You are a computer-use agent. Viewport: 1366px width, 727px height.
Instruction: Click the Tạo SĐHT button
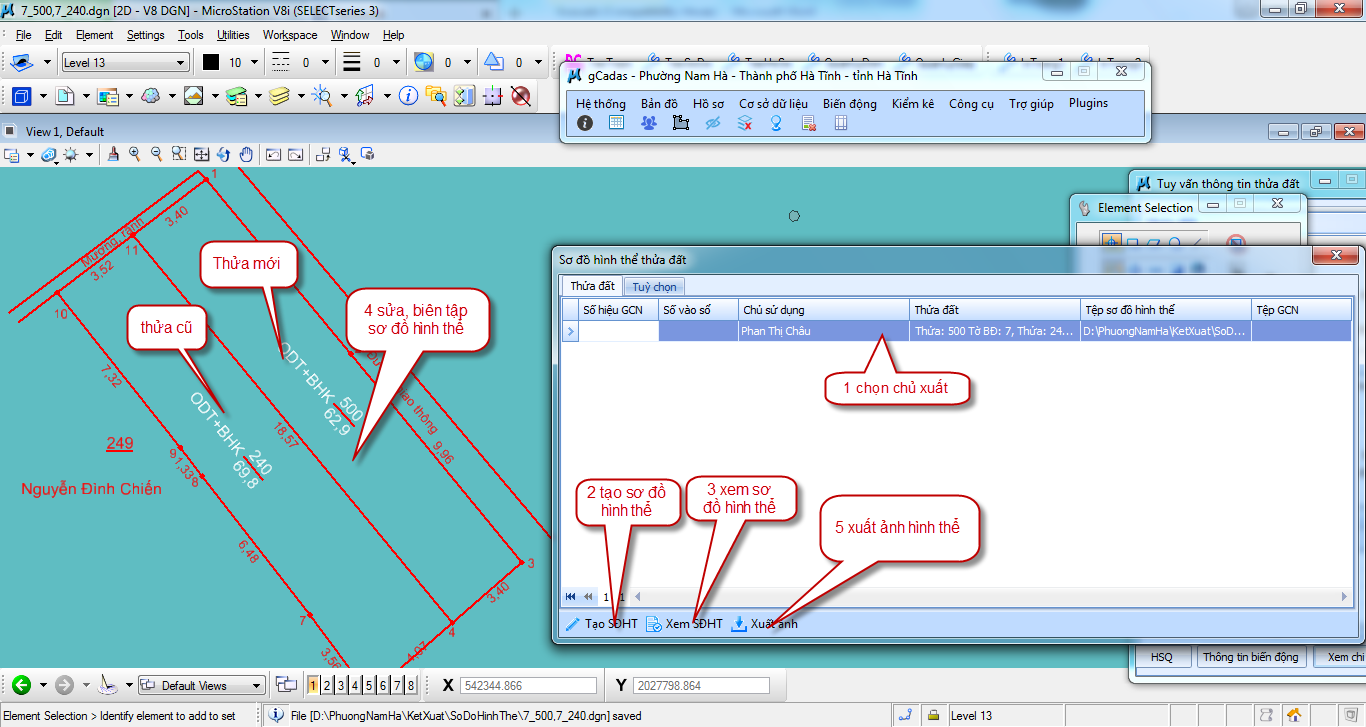point(601,624)
